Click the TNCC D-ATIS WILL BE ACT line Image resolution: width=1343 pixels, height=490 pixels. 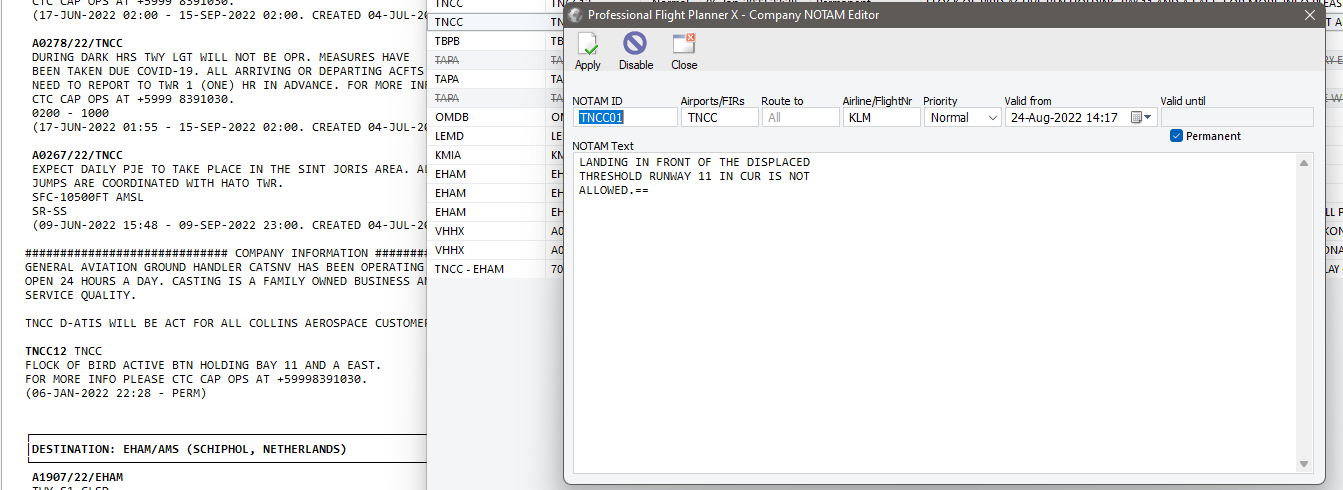(226, 324)
